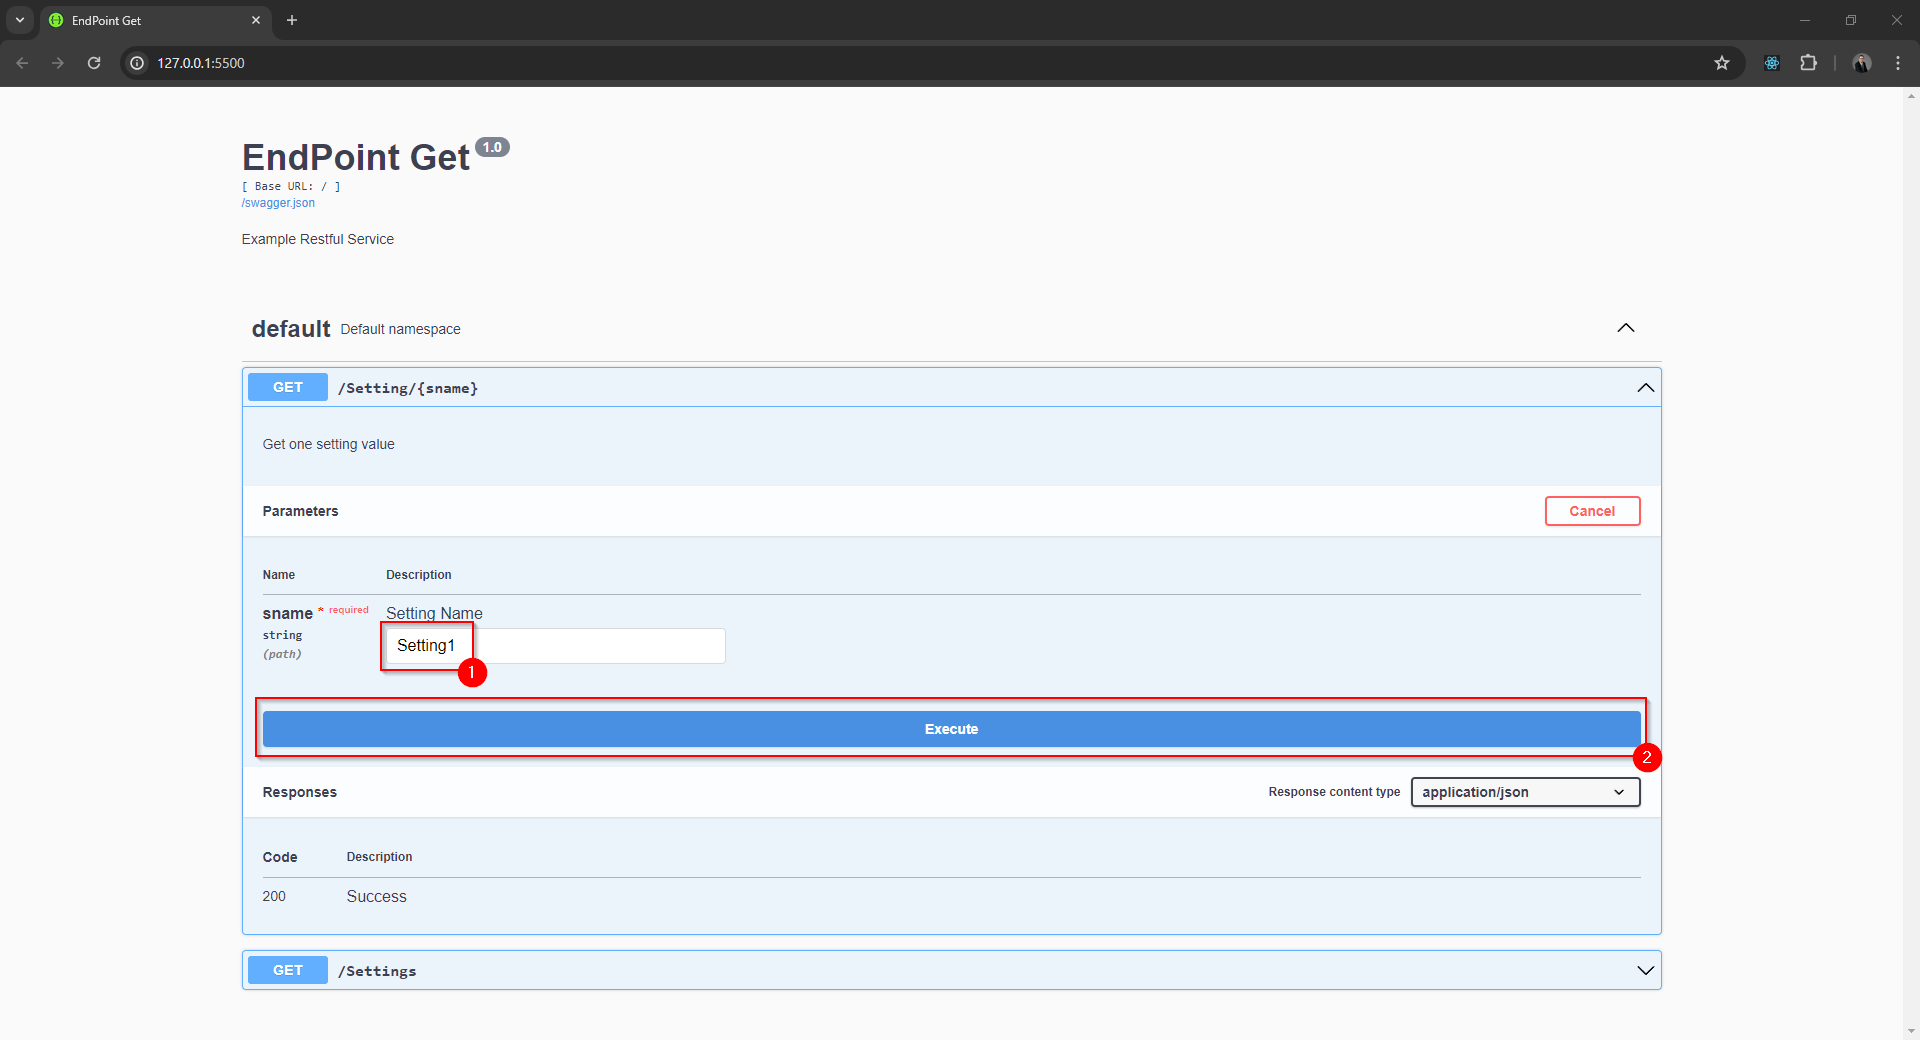Click the Cancel button
Image resolution: width=1920 pixels, height=1040 pixels.
(1591, 511)
